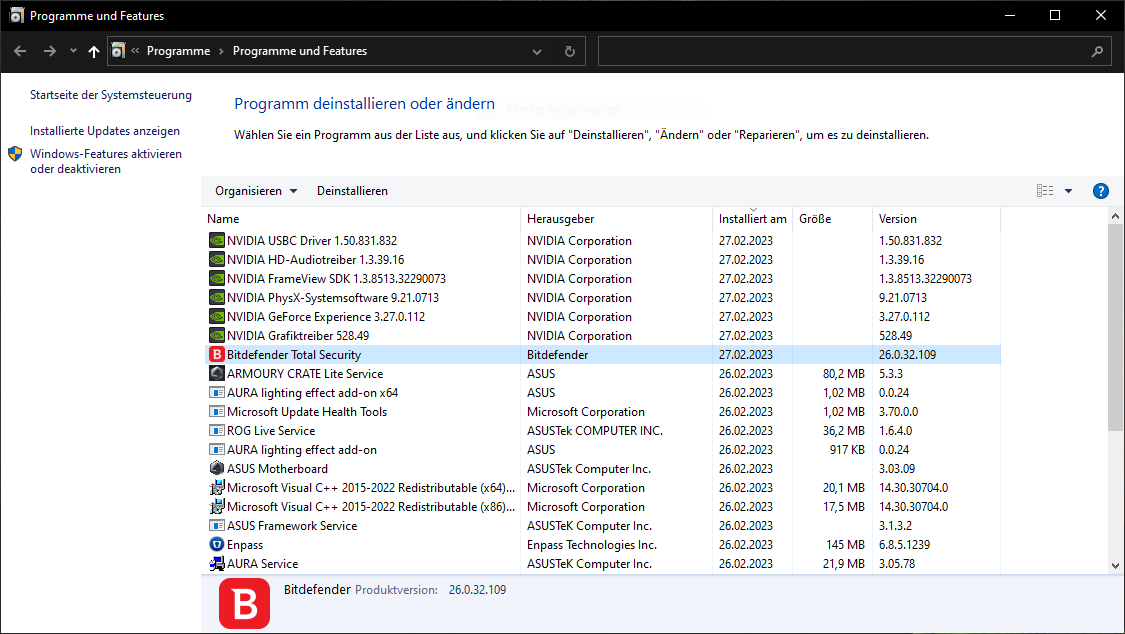This screenshot has height=634, width=1125.
Task: Click the ASUS Framework Service icon
Action: tap(217, 526)
